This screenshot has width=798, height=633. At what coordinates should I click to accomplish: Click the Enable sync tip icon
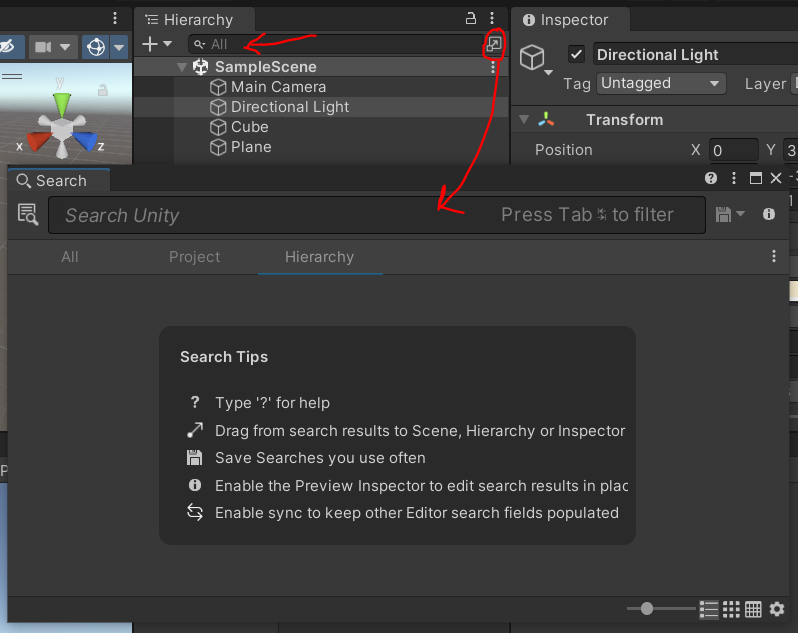point(194,512)
